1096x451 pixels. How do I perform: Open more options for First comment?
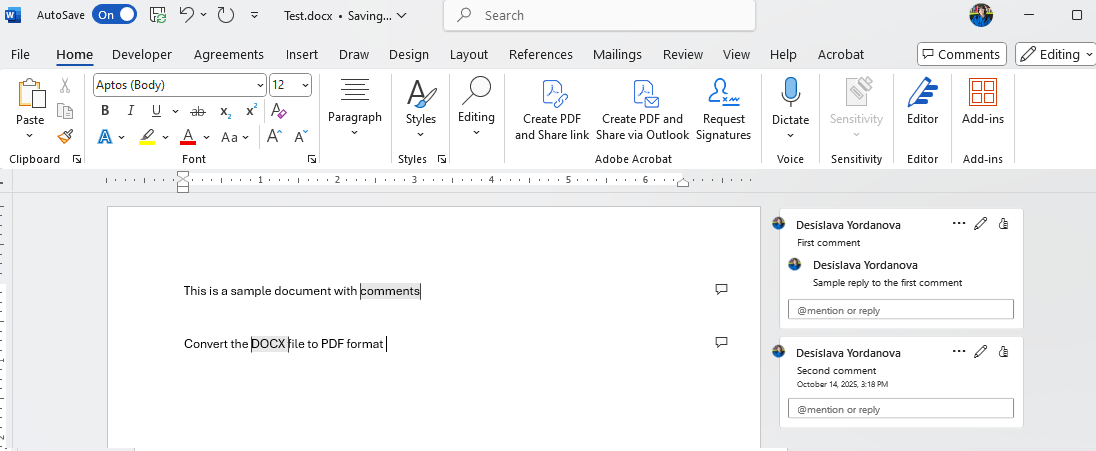[958, 224]
